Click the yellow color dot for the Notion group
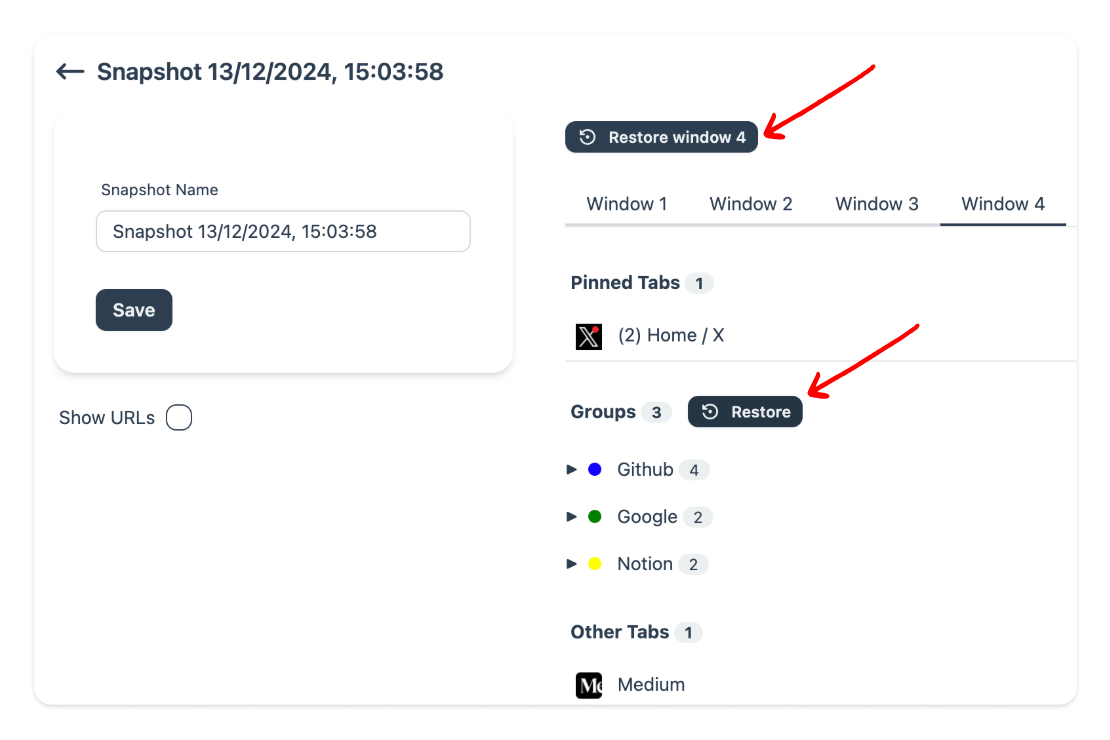Image resolution: width=1110 pixels, height=740 pixels. tap(595, 564)
